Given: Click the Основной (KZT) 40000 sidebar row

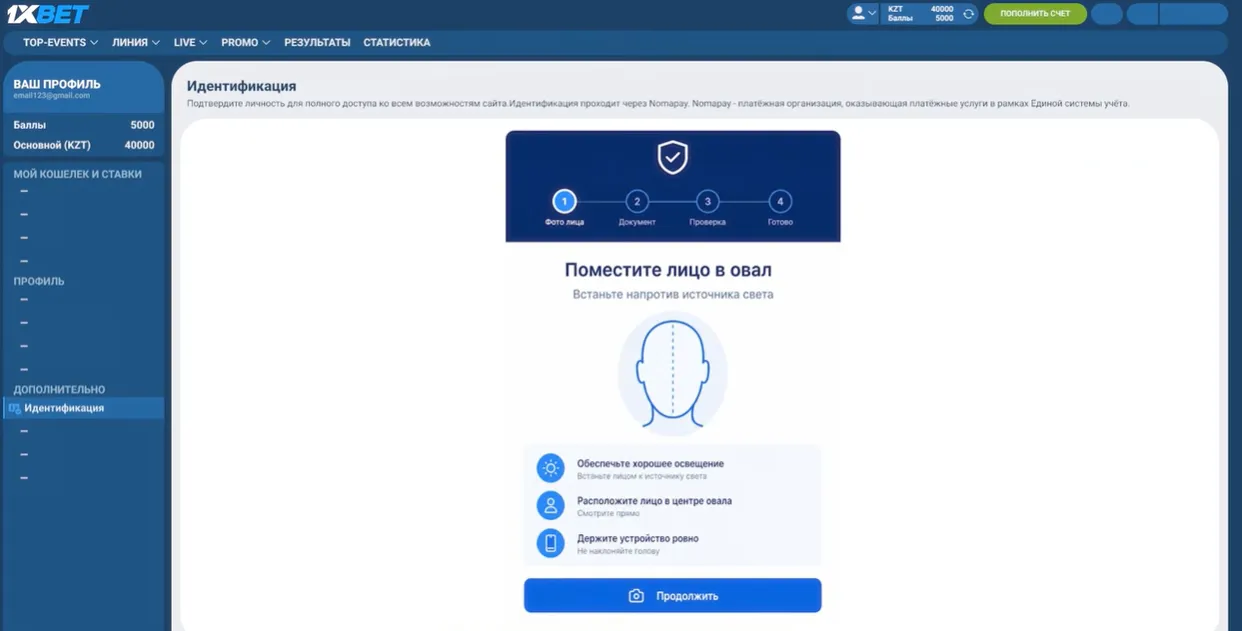Looking at the screenshot, I should pyautogui.click(x=84, y=145).
